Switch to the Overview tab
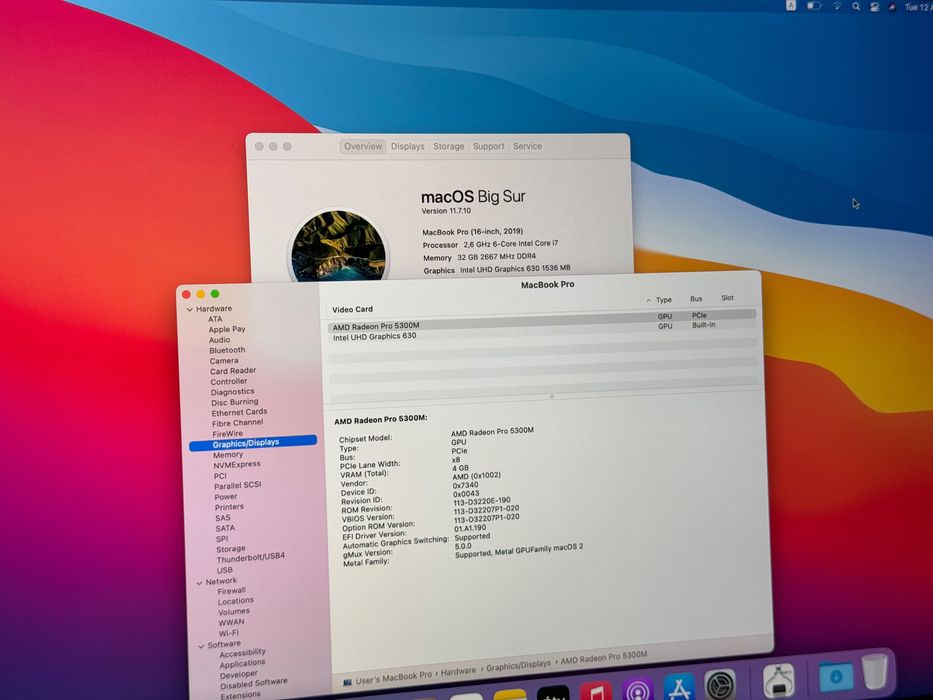 click(x=363, y=146)
